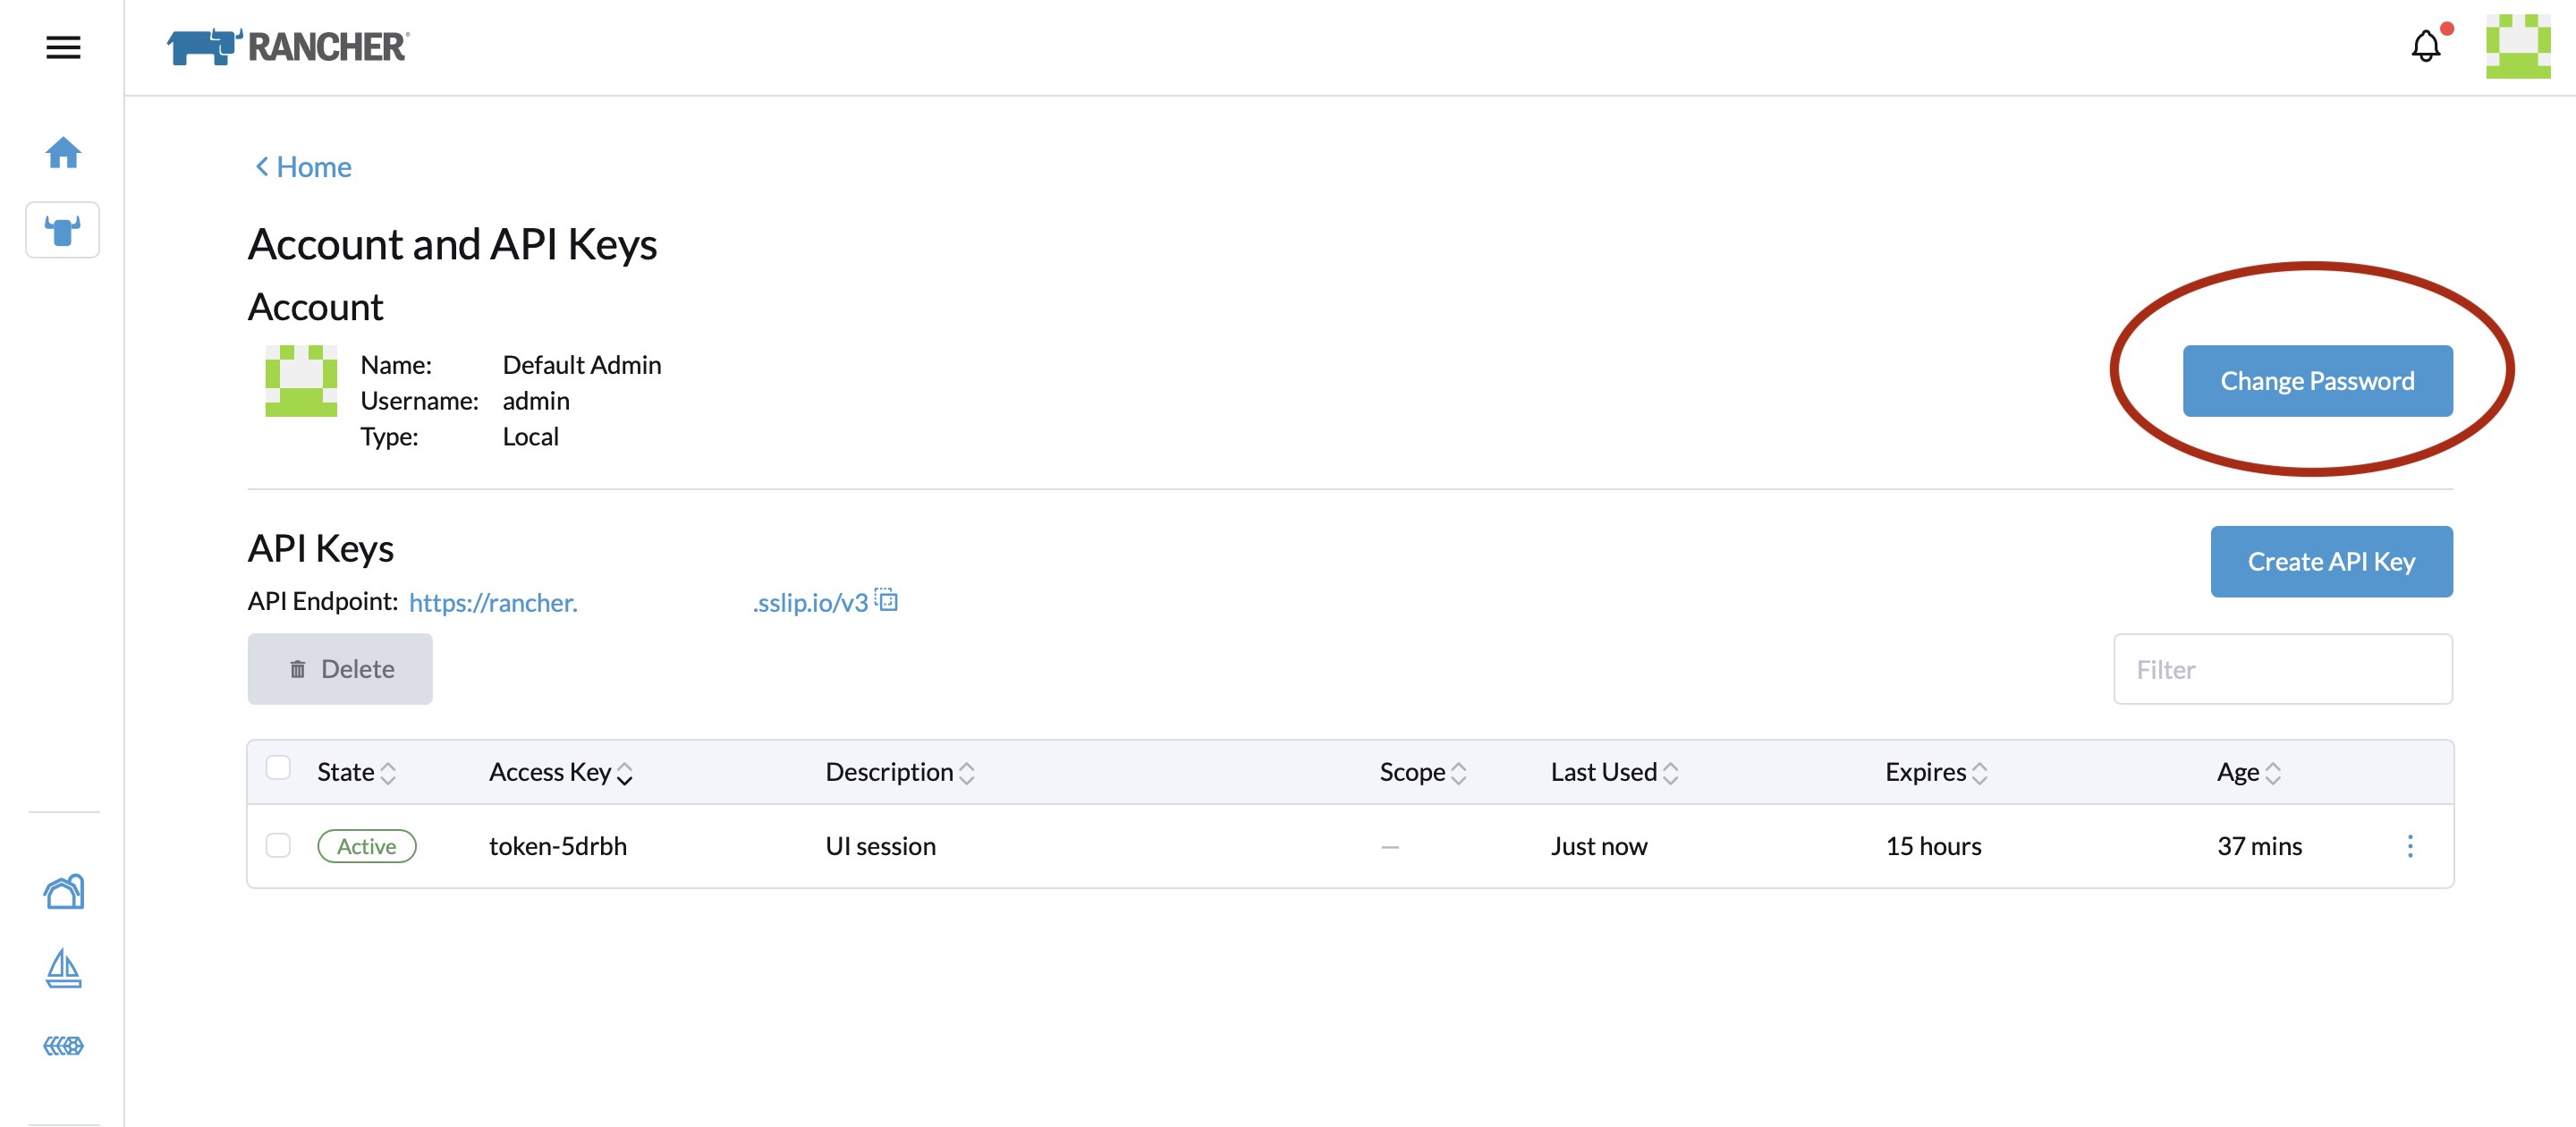Click the sailboat Continuous Delivery sidebar icon
The image size is (2576, 1127).
click(x=63, y=967)
